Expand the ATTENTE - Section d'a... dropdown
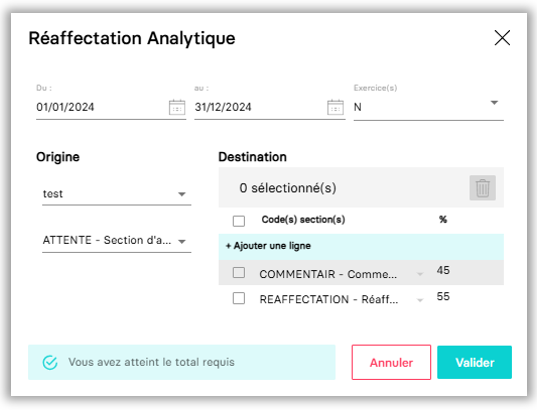Viewport: 537px width, 410px height. (116, 240)
